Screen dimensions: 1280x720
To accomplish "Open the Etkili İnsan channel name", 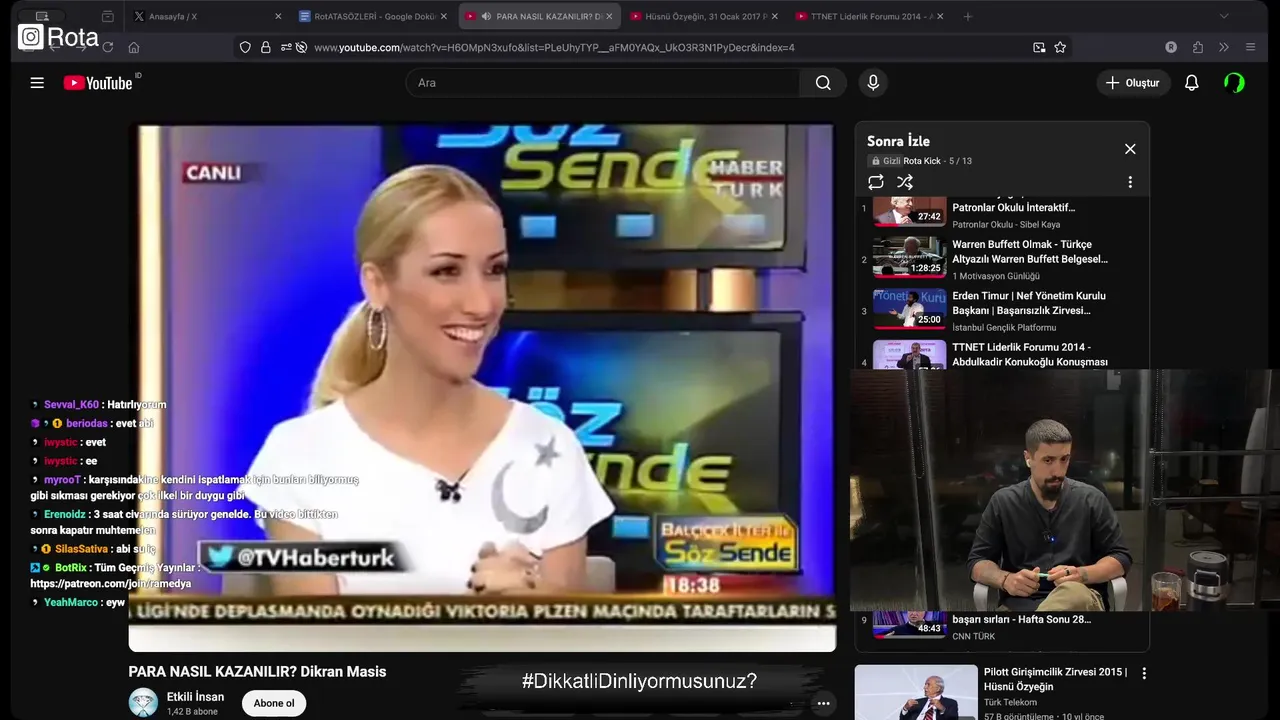I will coord(195,697).
